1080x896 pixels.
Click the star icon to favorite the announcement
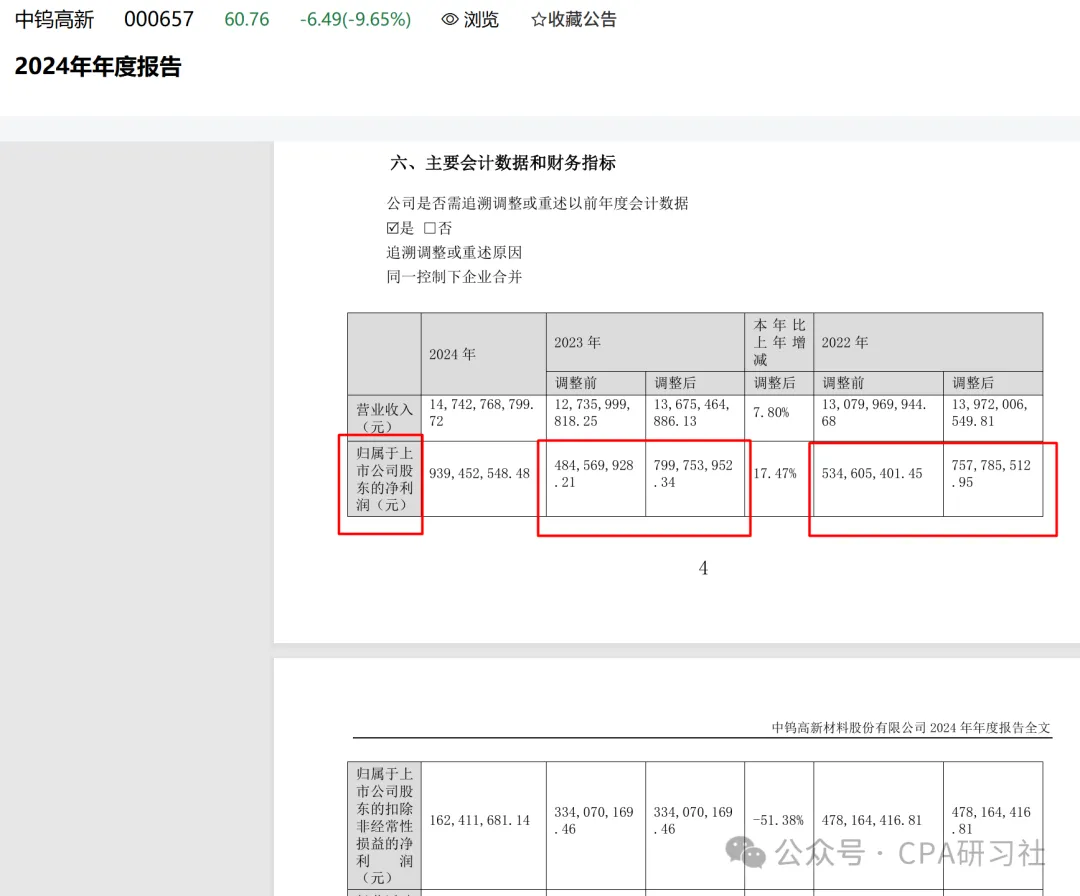pyautogui.click(x=539, y=19)
